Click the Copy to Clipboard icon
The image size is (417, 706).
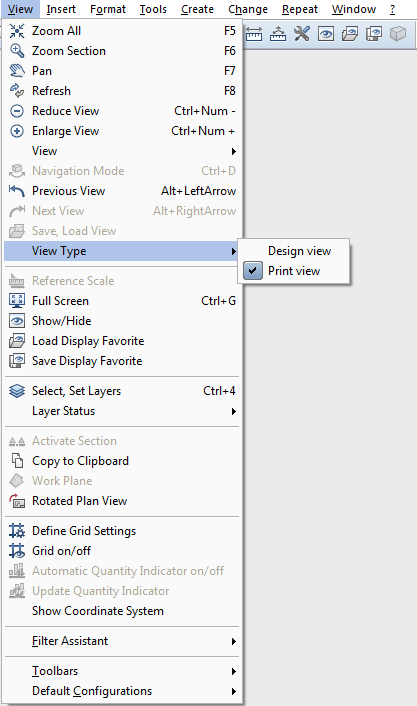(x=17, y=461)
